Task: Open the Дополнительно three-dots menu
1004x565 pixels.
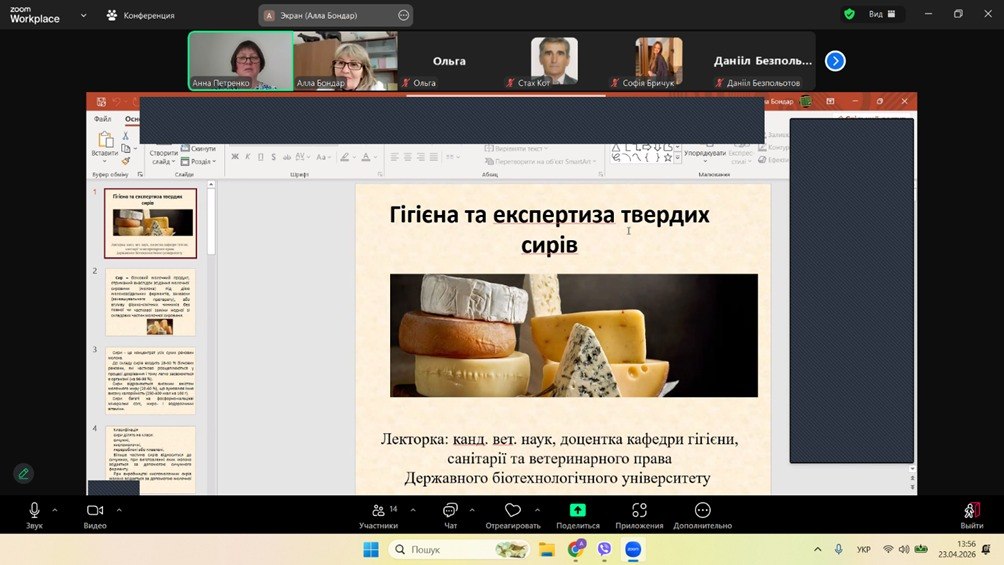Action: 702,512
